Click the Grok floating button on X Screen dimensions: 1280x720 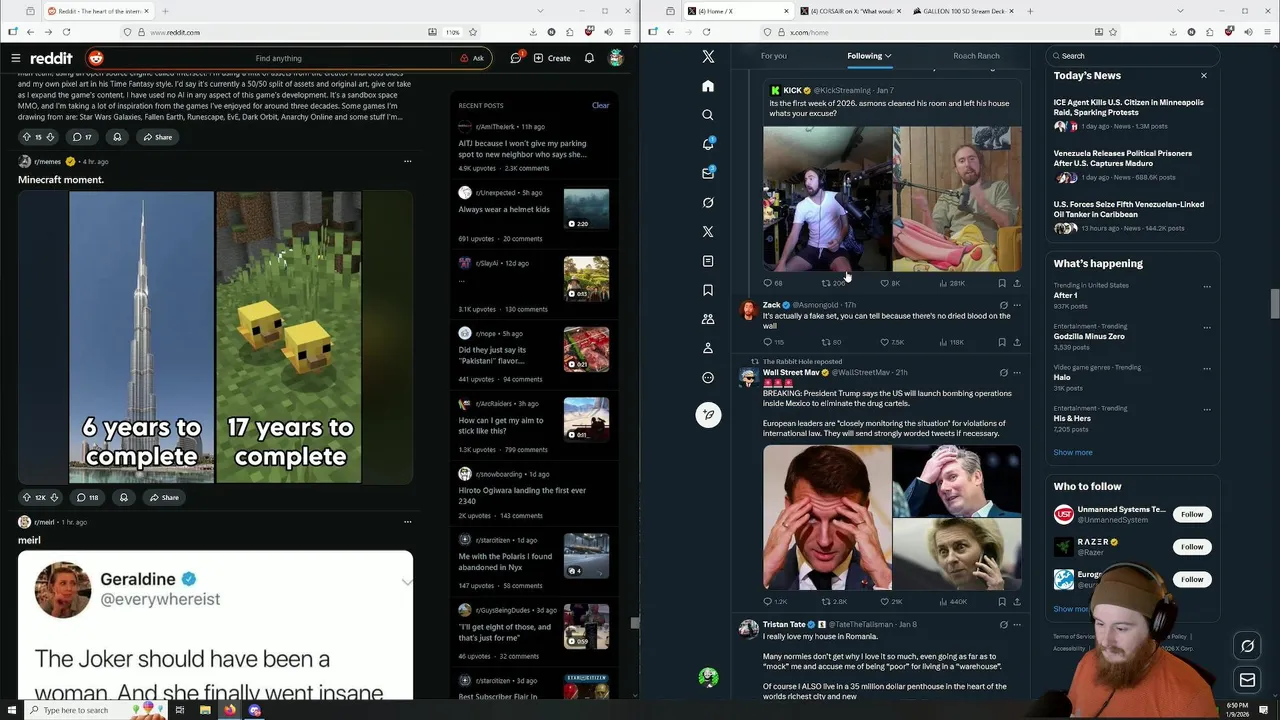click(x=1247, y=646)
